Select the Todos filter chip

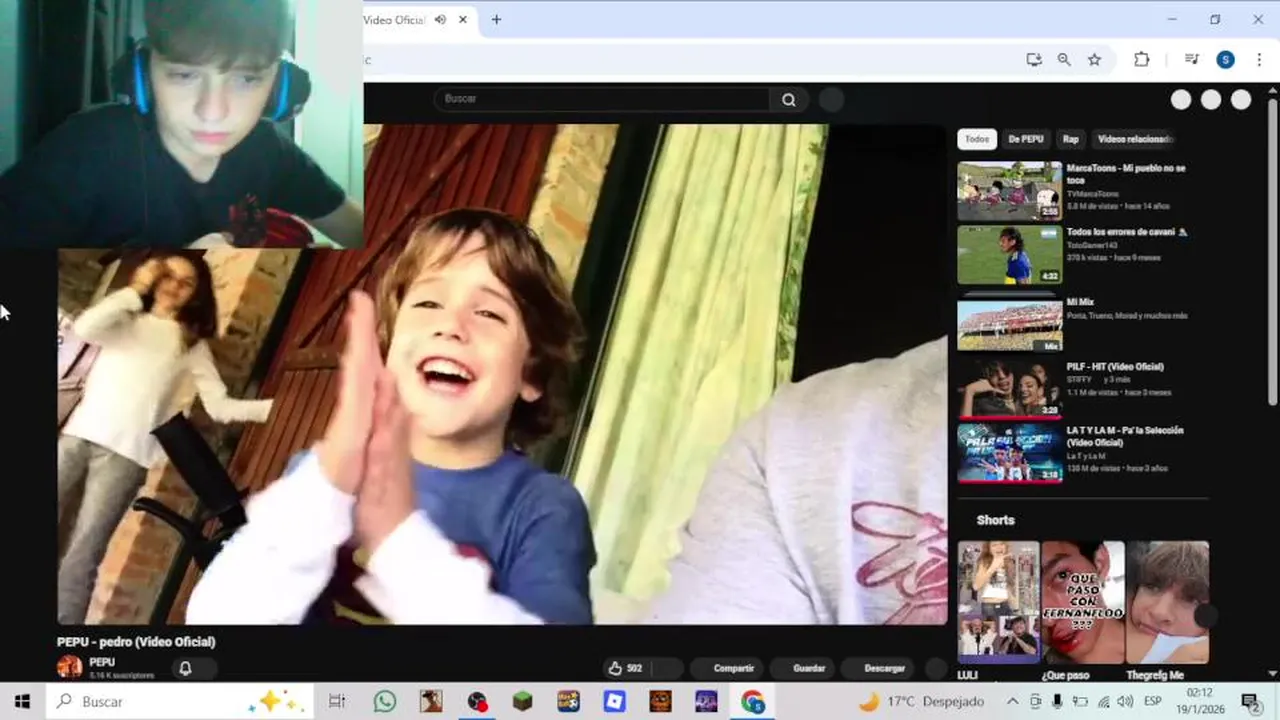pyautogui.click(x=977, y=139)
